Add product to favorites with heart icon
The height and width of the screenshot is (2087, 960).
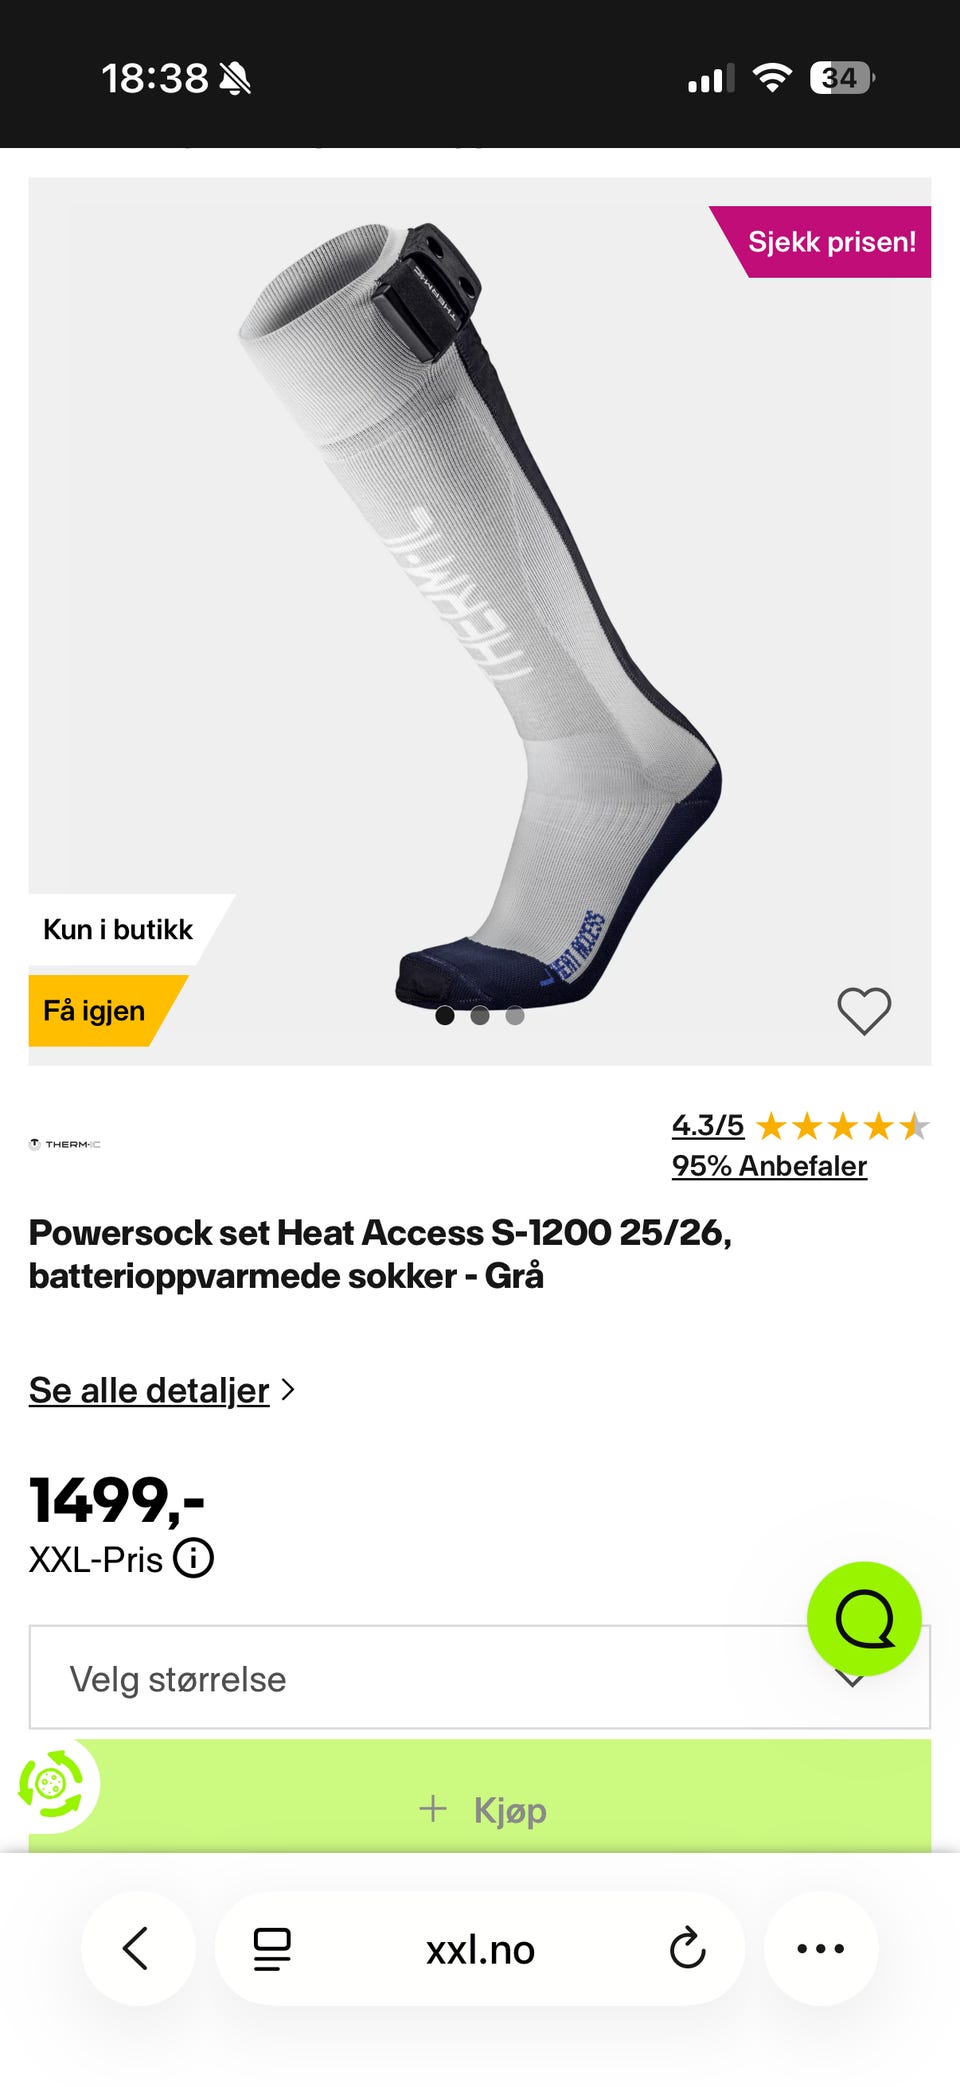(x=864, y=1010)
